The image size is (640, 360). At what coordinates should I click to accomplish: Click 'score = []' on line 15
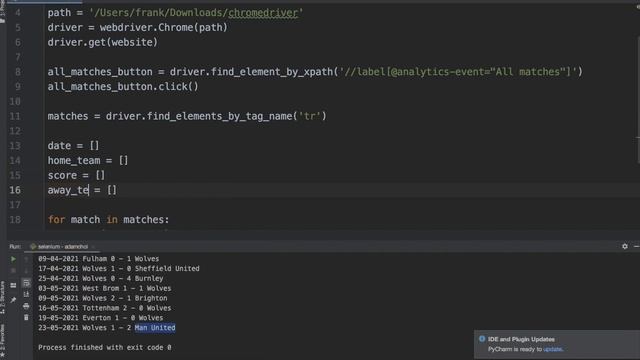(76, 176)
